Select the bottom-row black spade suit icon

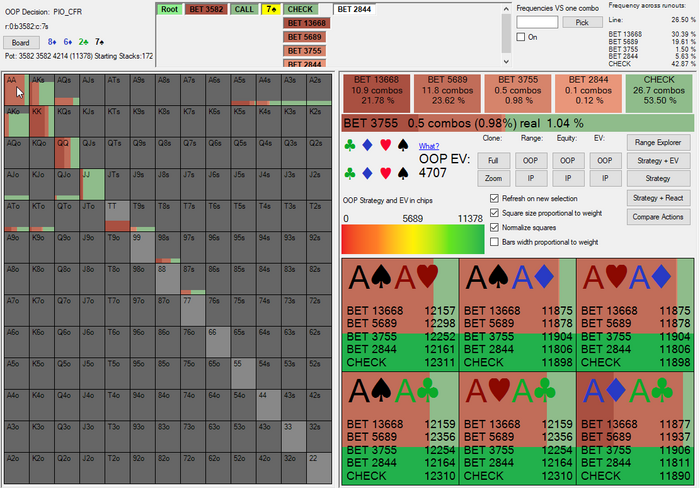pyautogui.click(x=403, y=173)
